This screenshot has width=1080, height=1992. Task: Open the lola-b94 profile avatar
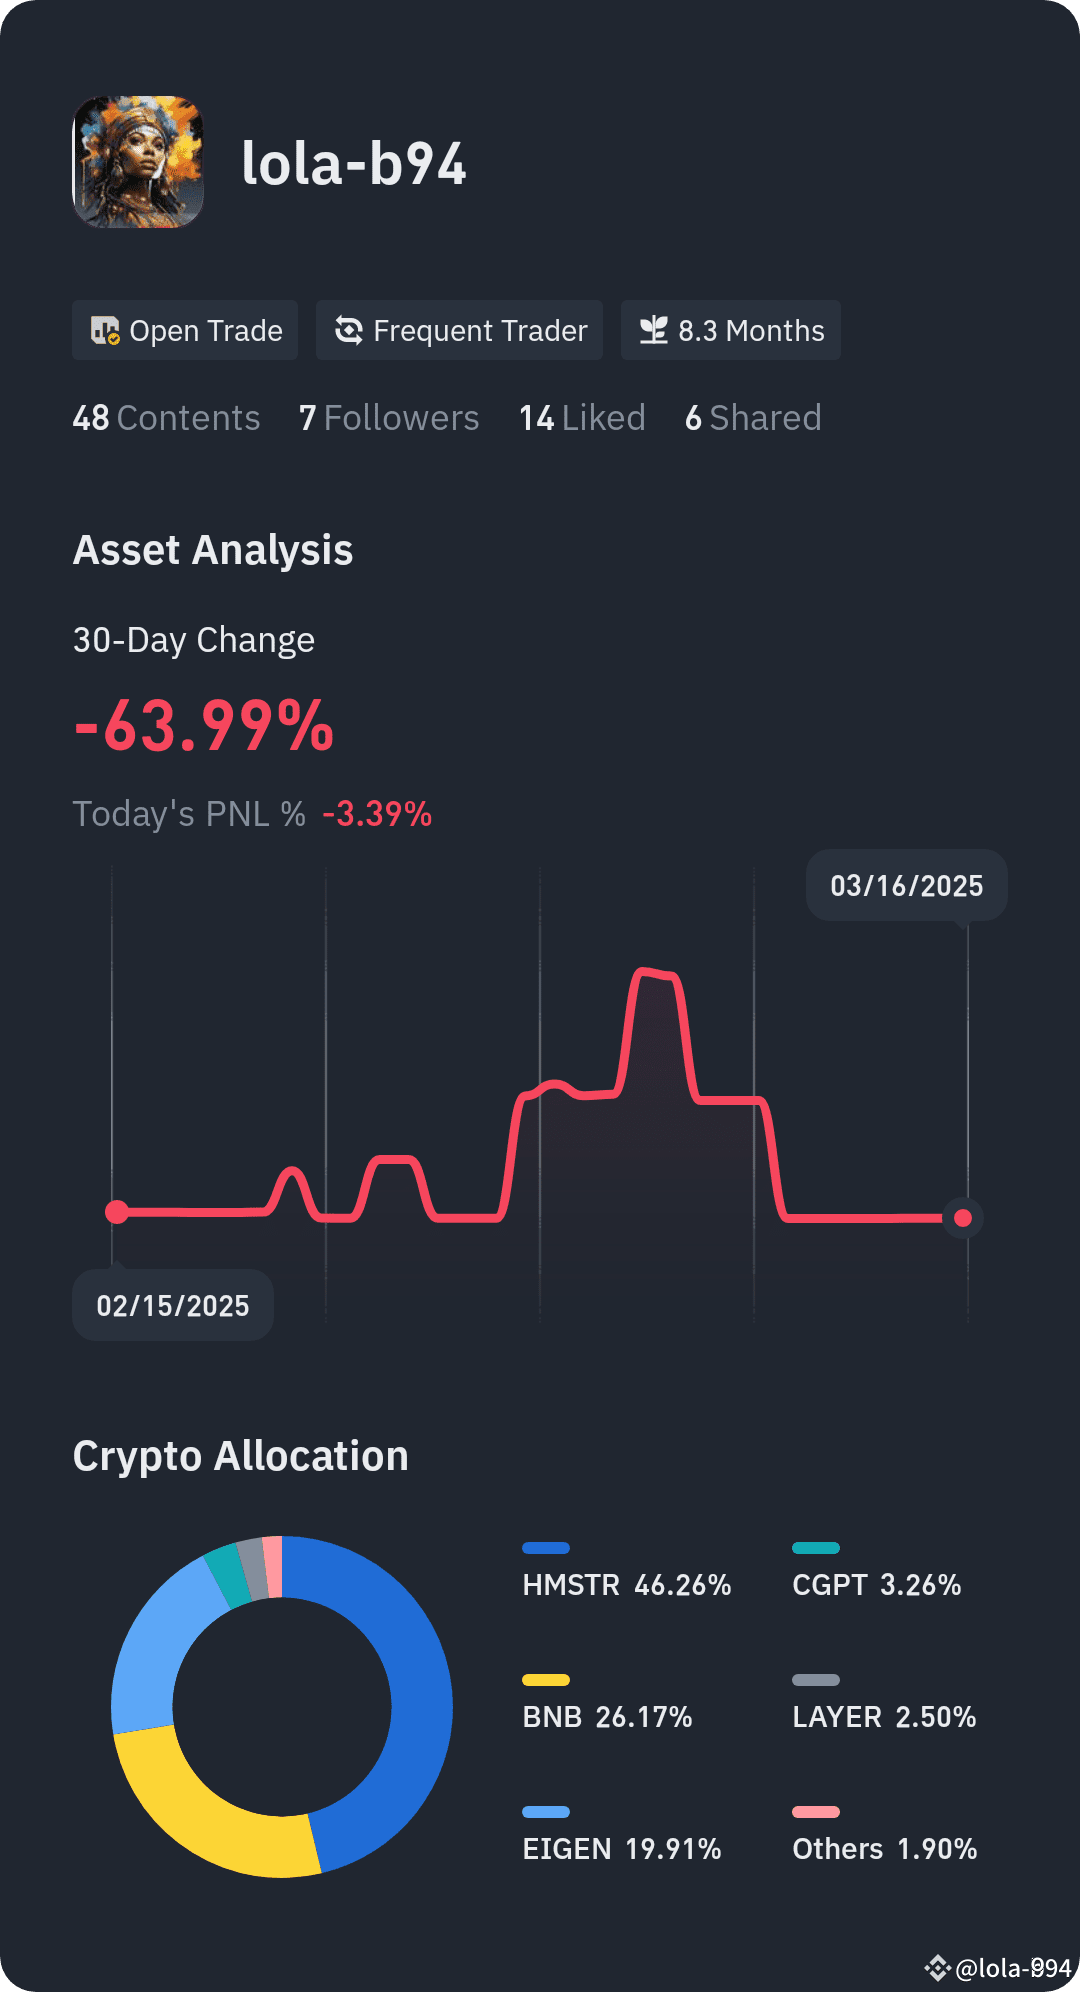[138, 163]
